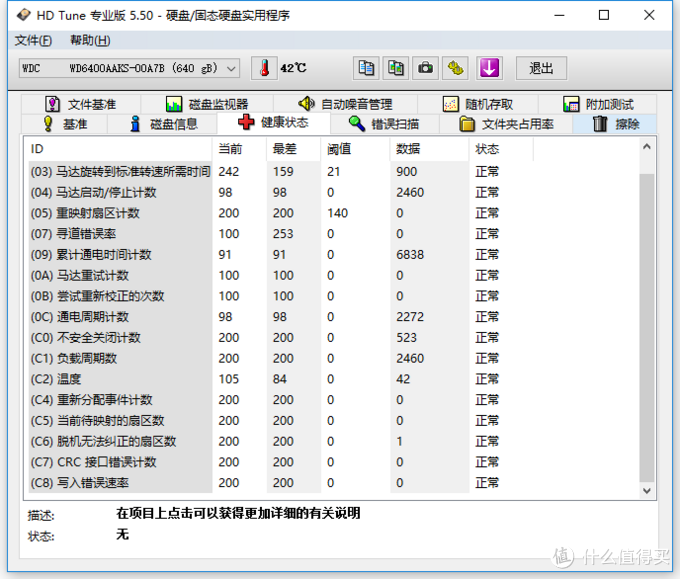Open the 文件(F) menu

click(x=32, y=40)
